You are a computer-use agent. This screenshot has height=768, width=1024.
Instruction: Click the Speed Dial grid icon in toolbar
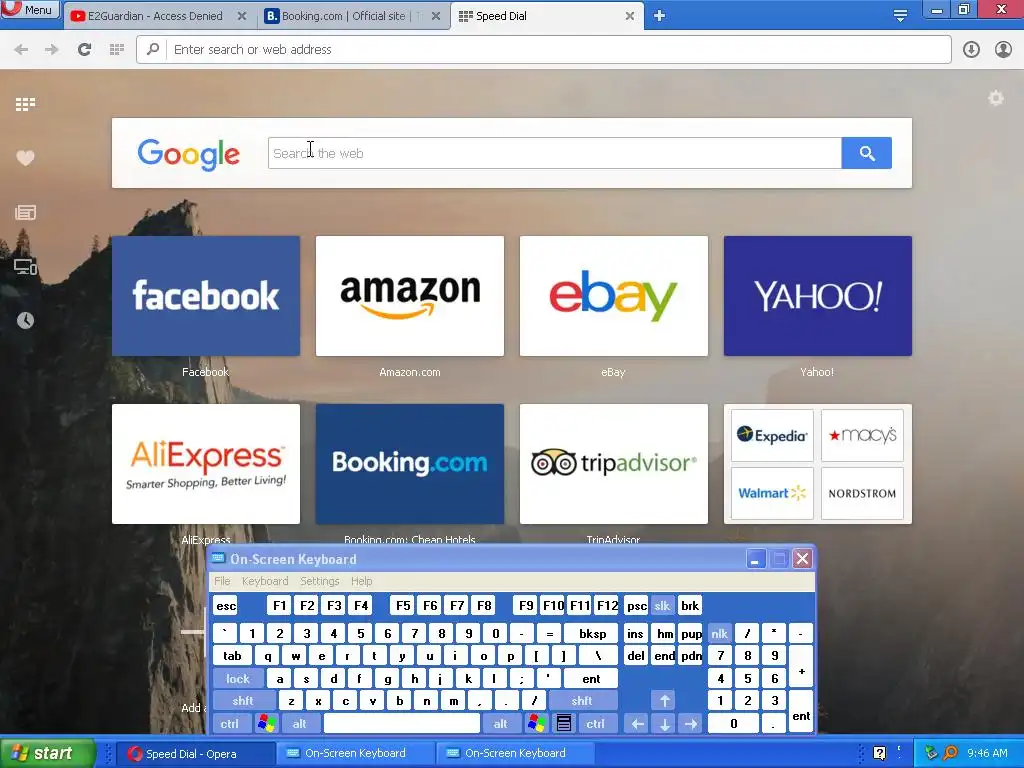coord(117,50)
